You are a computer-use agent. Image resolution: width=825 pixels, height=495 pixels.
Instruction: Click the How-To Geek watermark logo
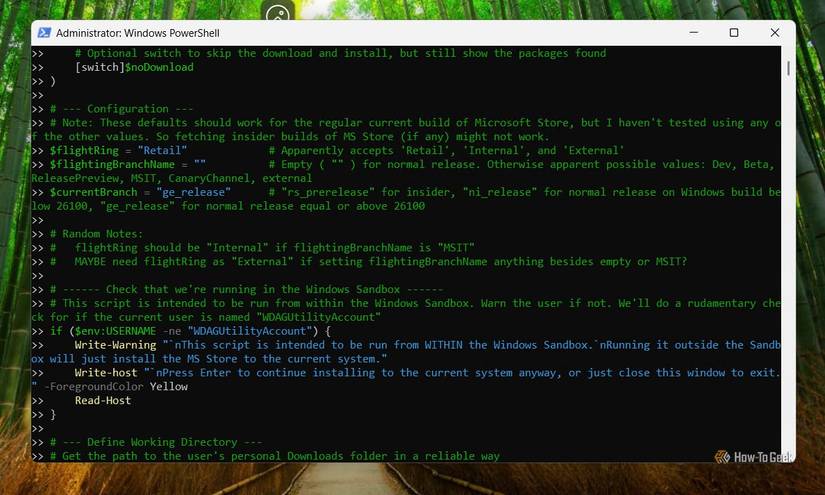point(753,457)
